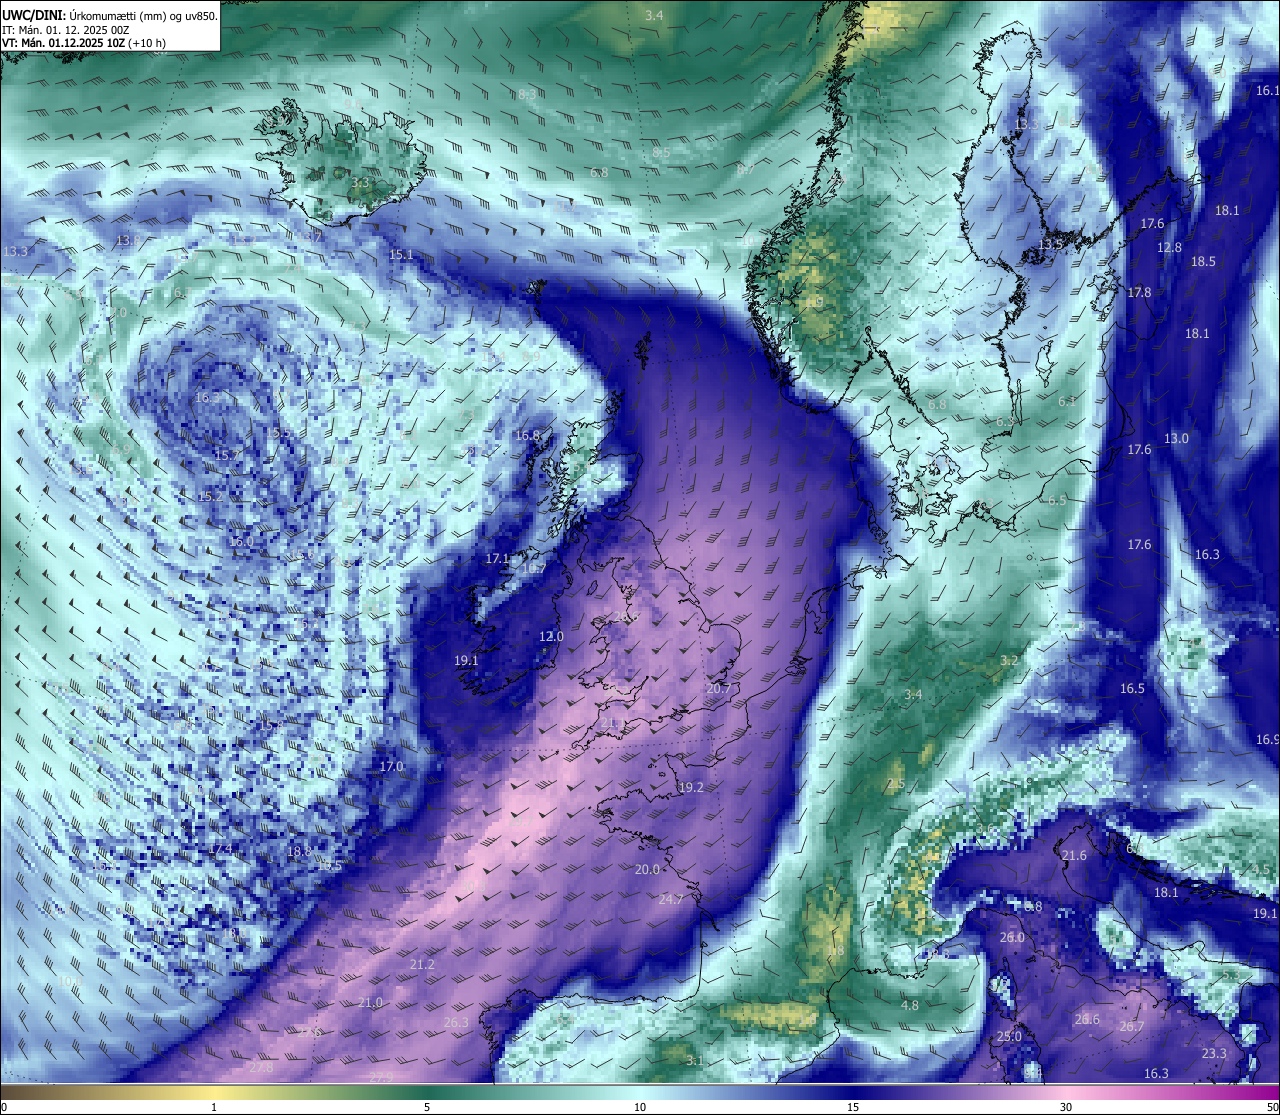This screenshot has height=1115, width=1280.
Task: Click the 16.8 value label
Action: (527, 435)
